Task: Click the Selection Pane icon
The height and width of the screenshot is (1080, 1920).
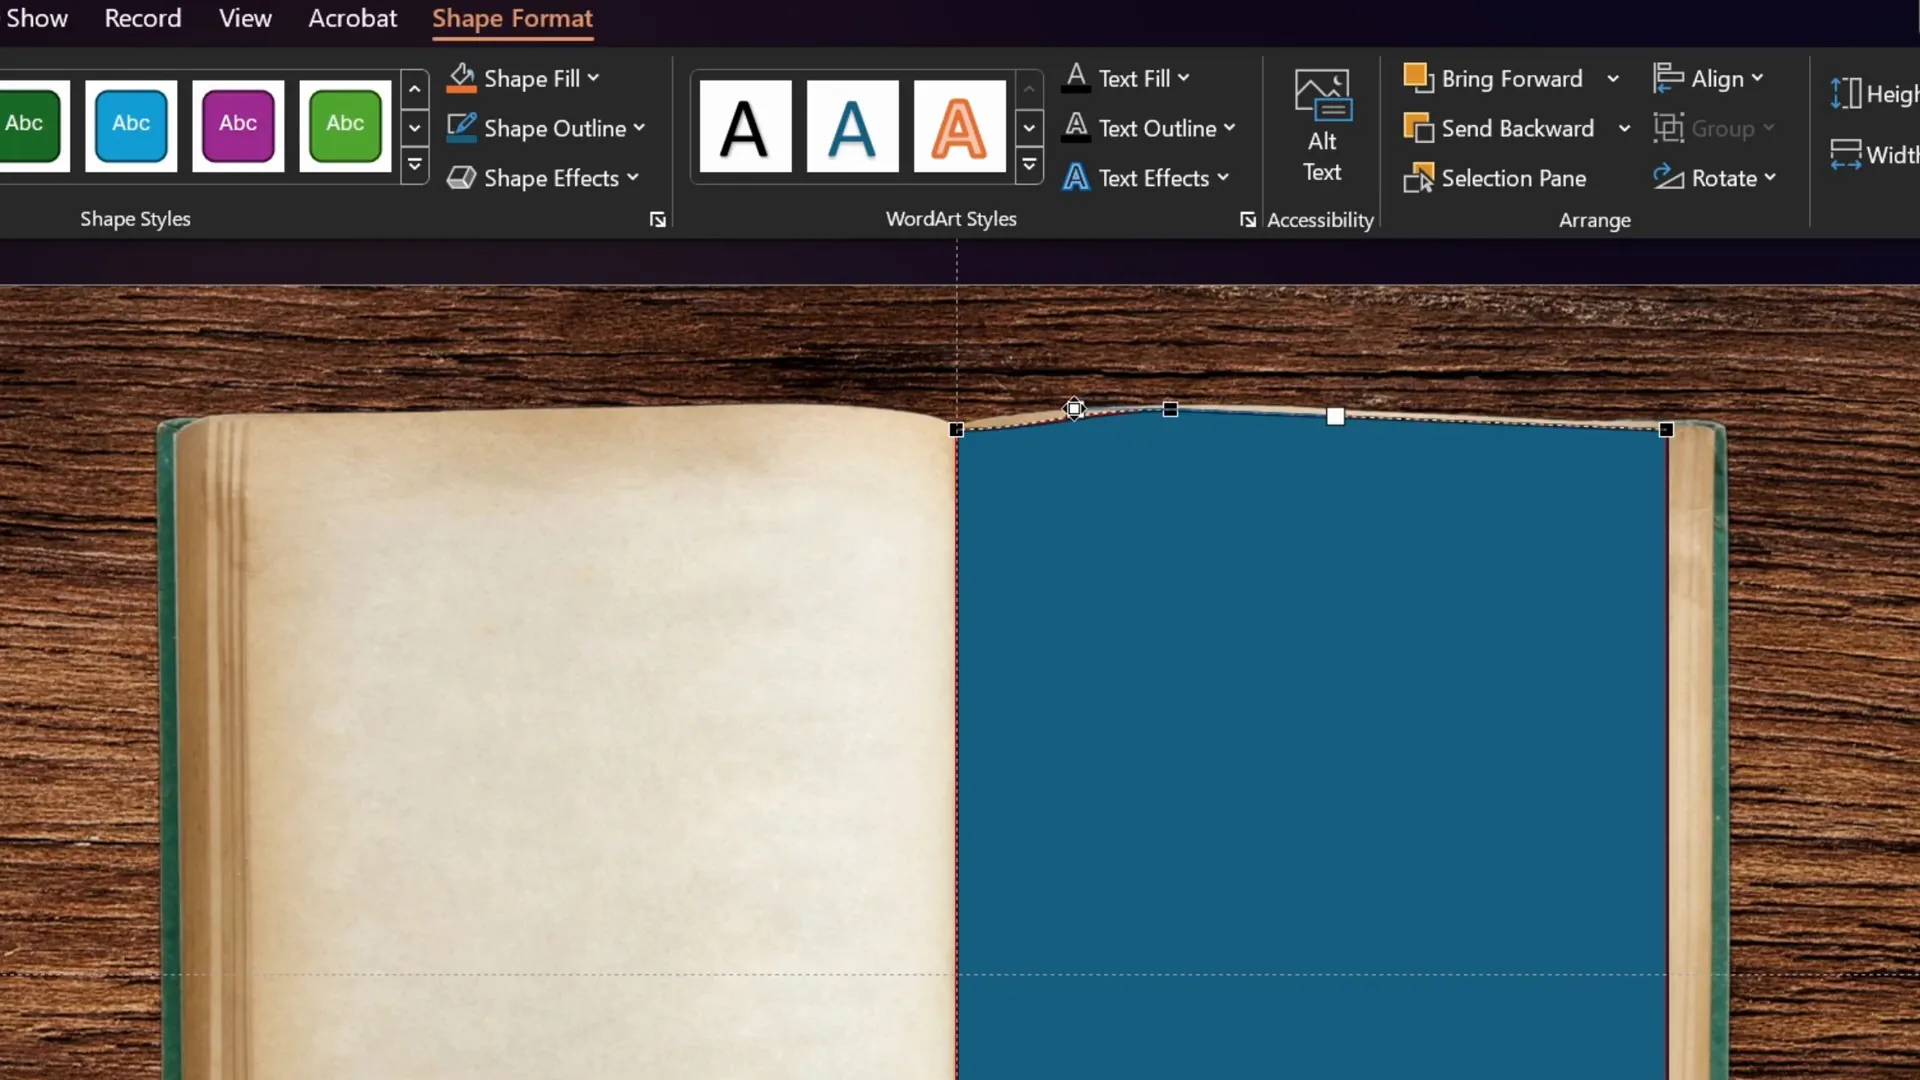Action: [x=1418, y=178]
